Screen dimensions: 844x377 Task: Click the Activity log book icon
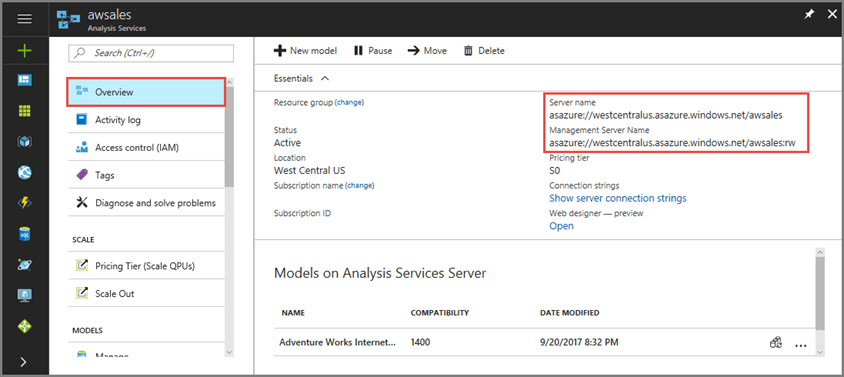[x=82, y=120]
